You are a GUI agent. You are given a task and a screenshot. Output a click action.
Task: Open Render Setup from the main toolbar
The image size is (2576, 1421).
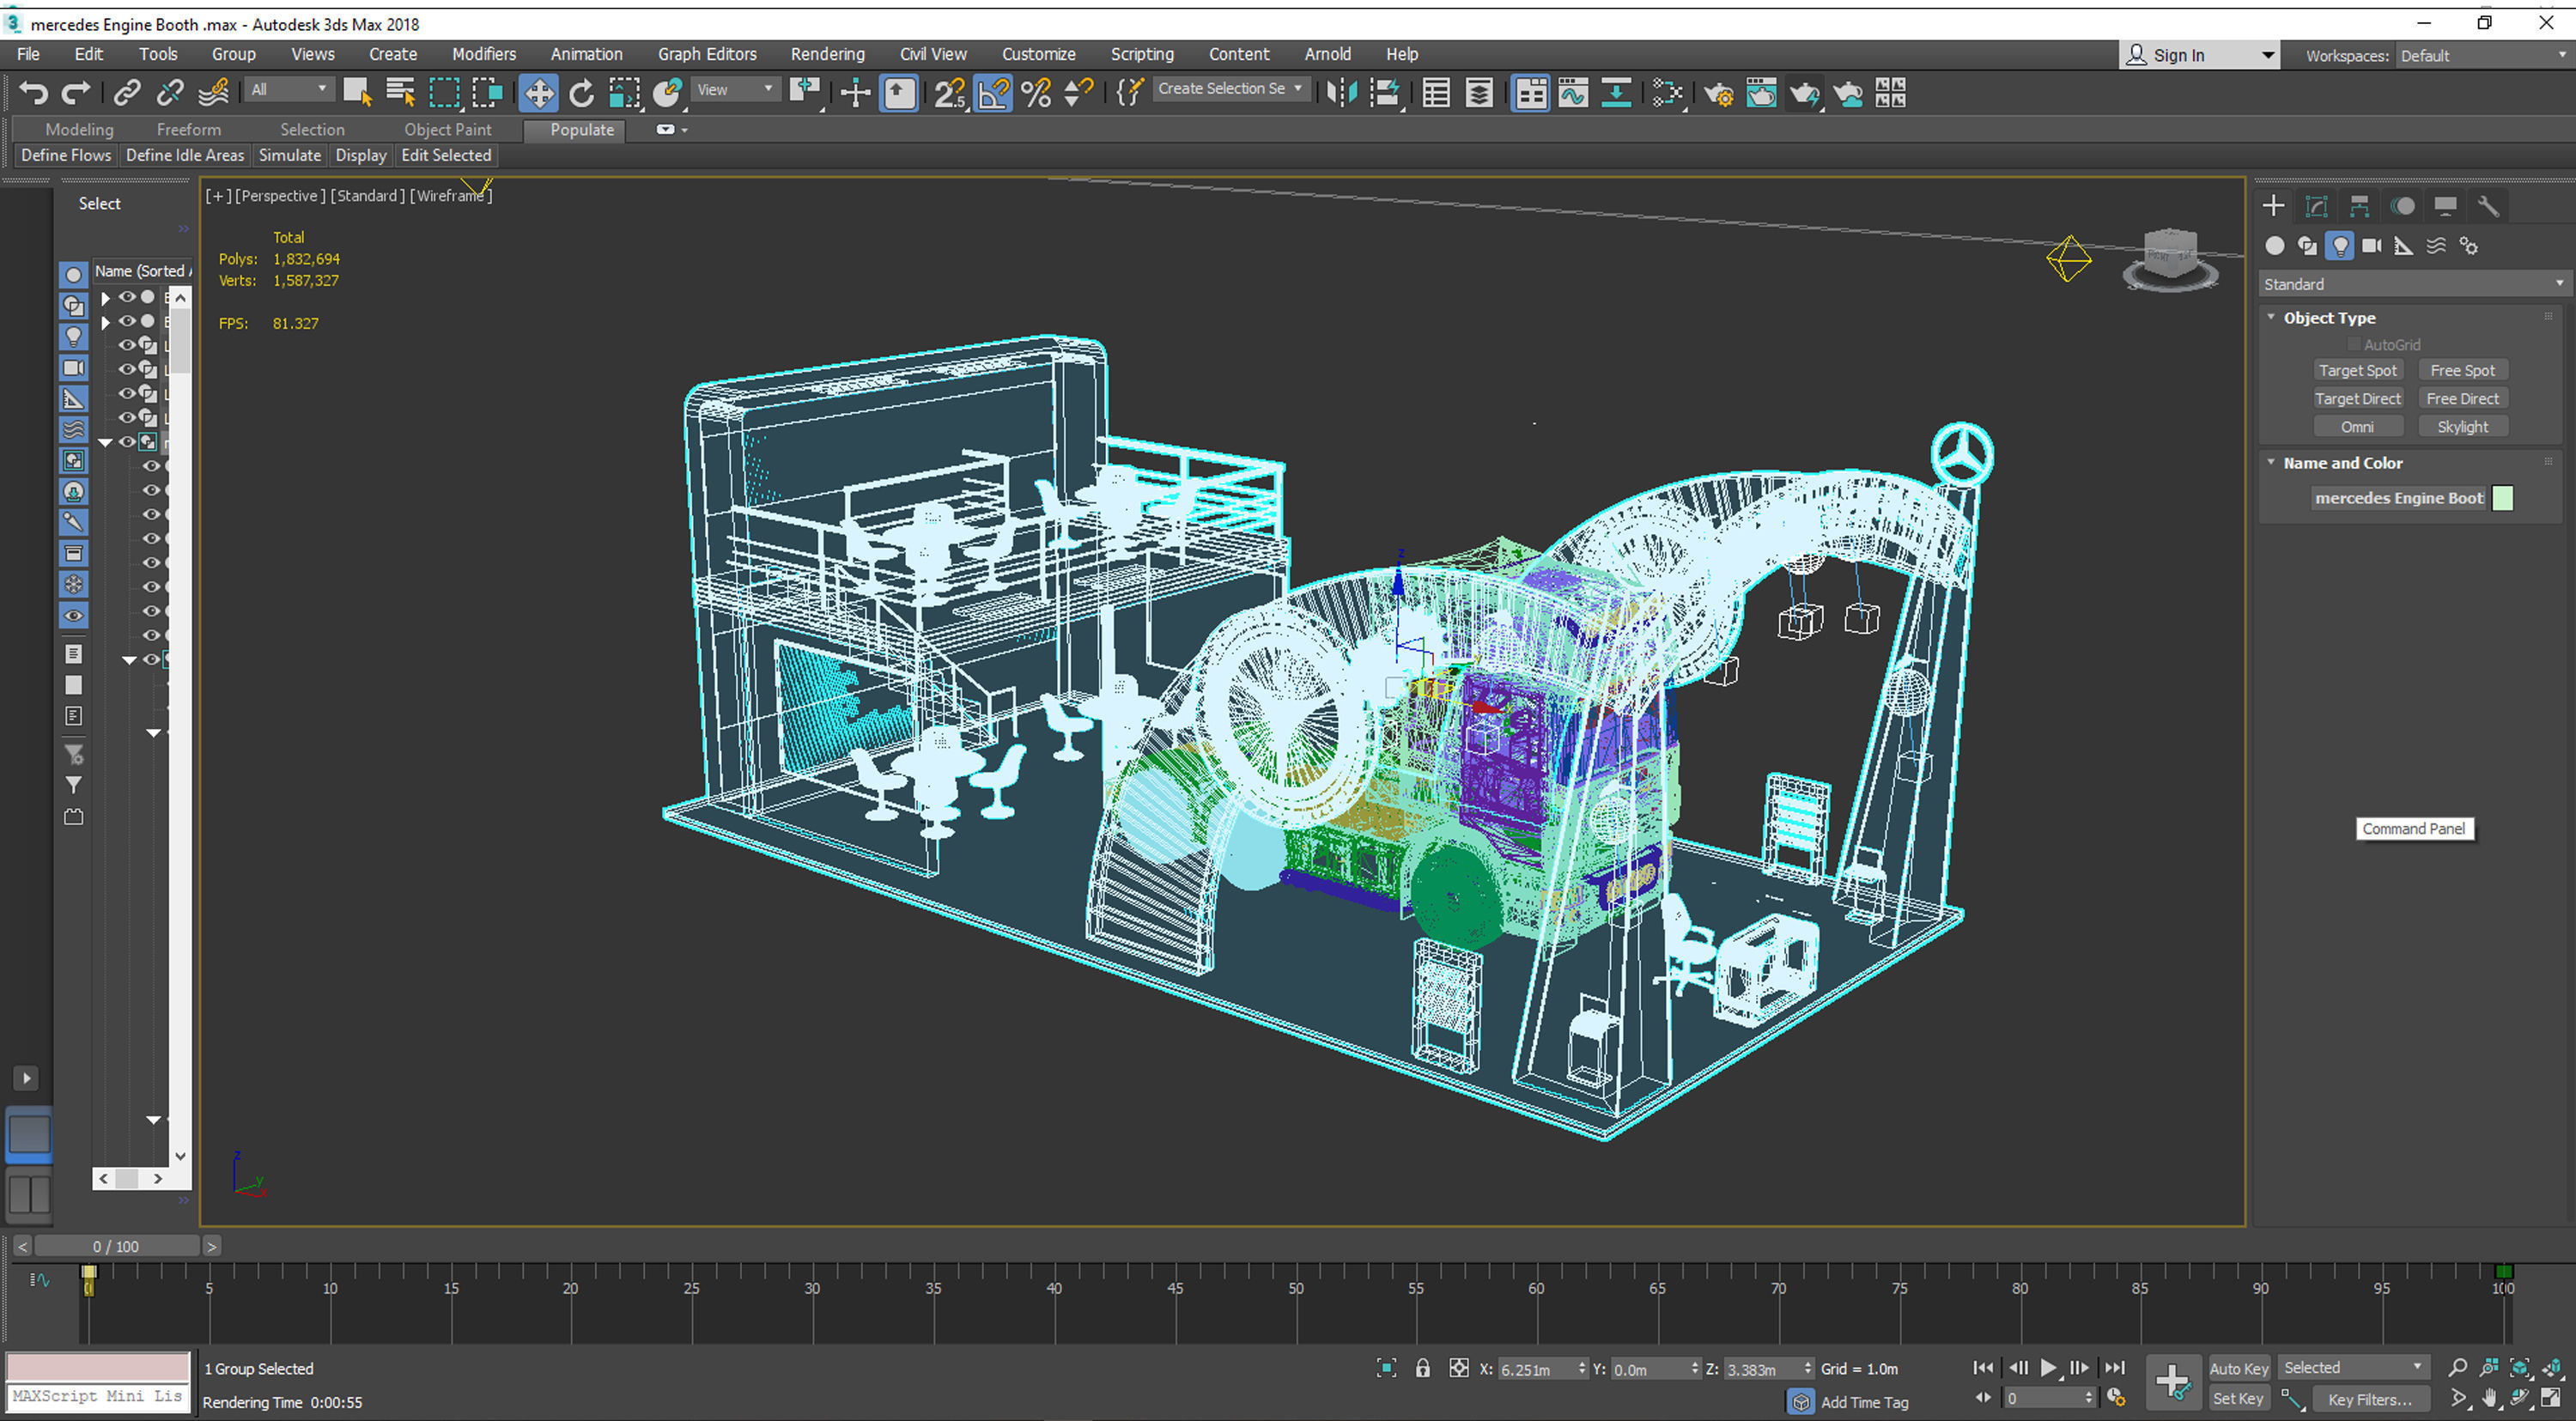tap(1718, 93)
